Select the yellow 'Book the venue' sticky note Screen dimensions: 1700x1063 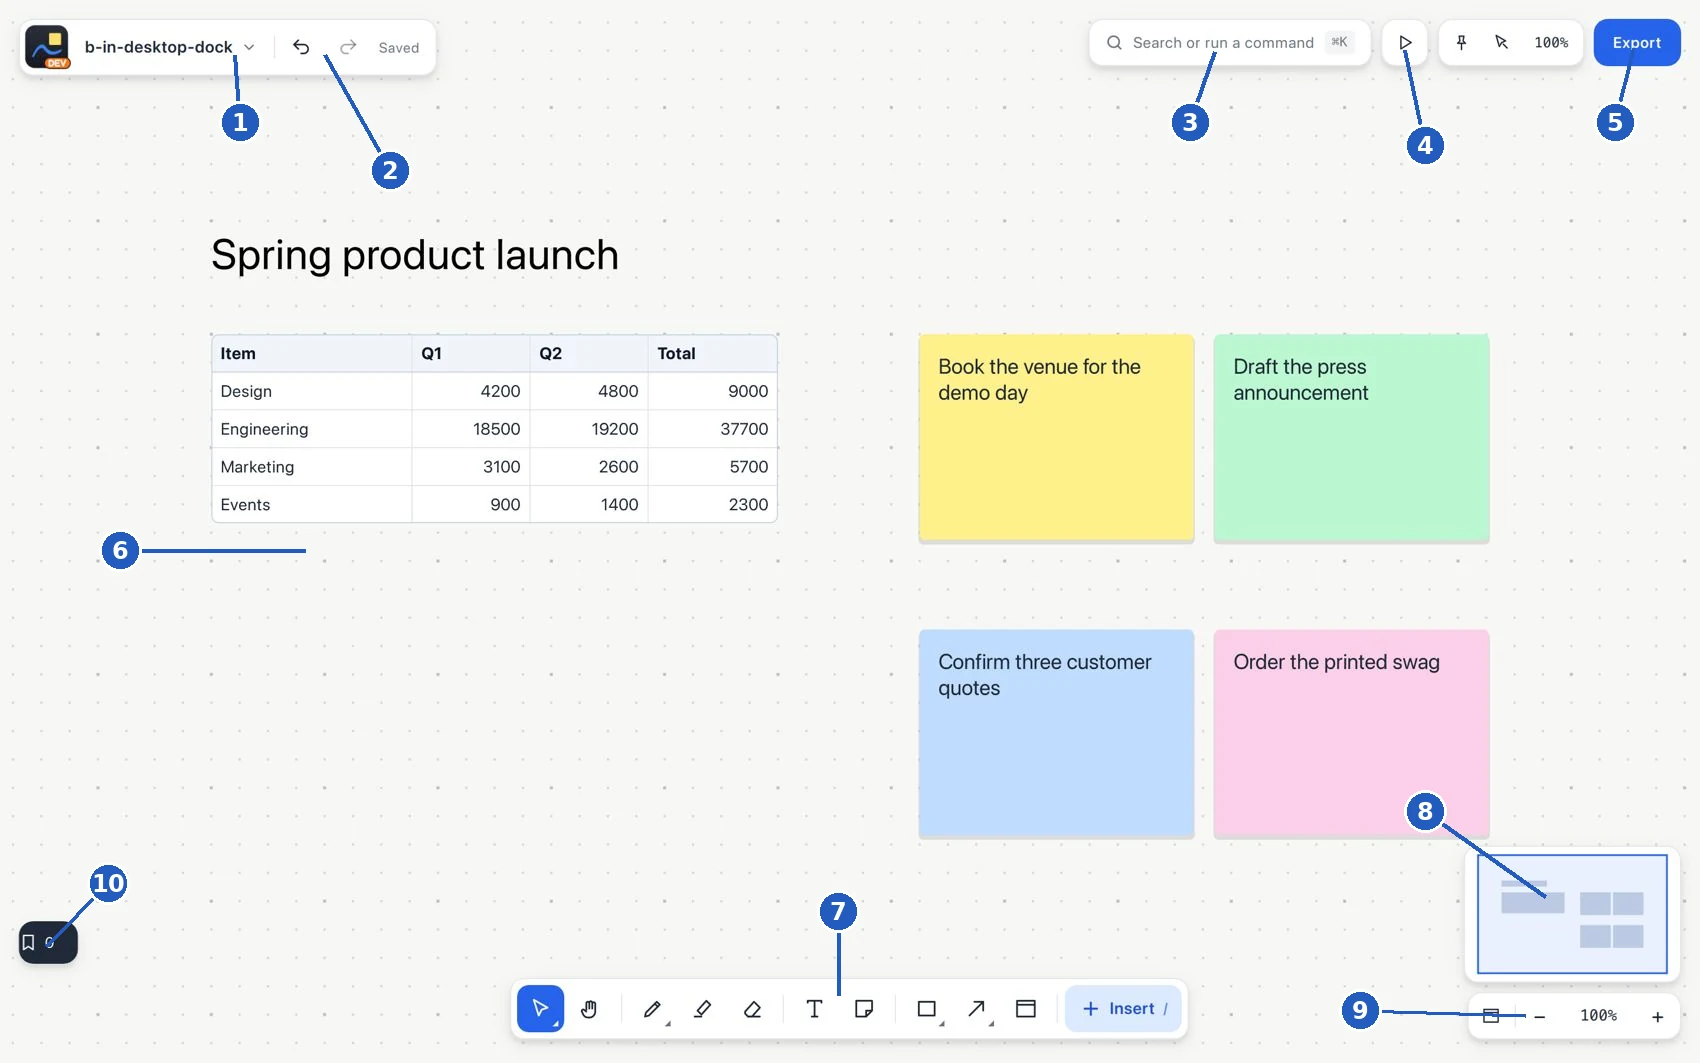1056,438
